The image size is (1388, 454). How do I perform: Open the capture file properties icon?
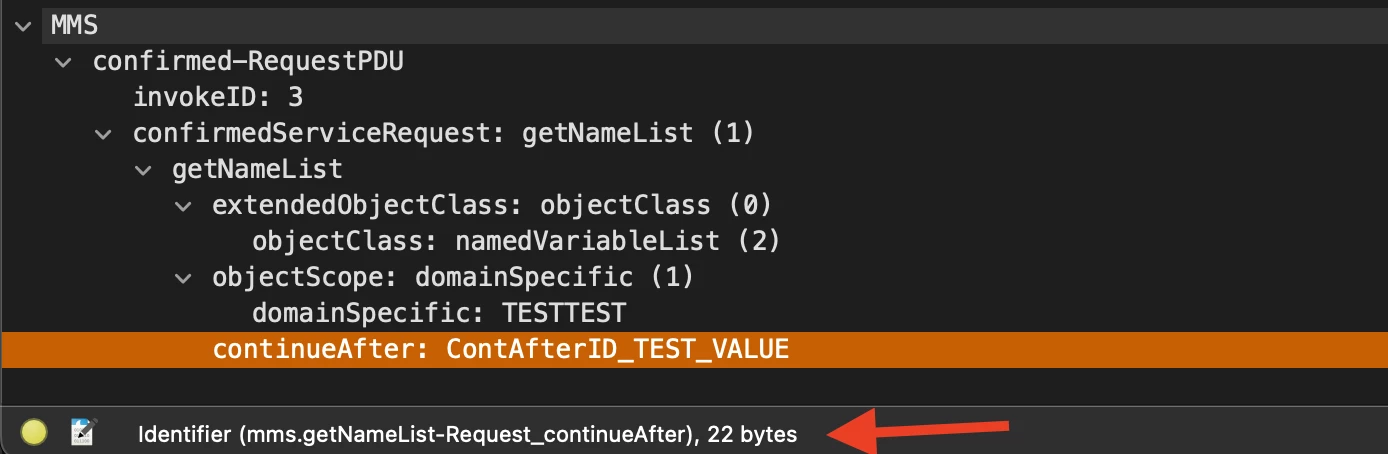82,432
